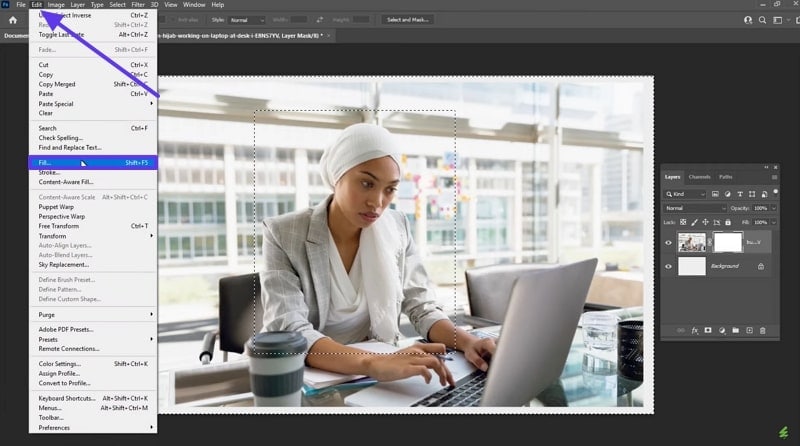
Task: Open the Help menu
Action: click(218, 5)
